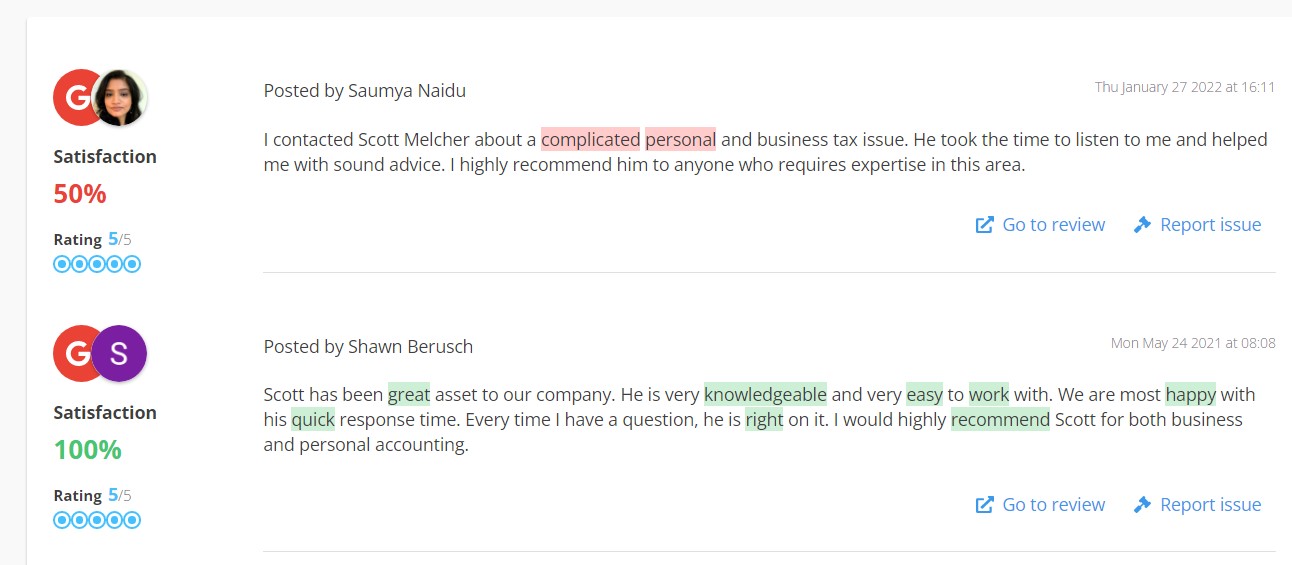Click the purple S avatar
Image resolution: width=1292 pixels, height=565 pixels.
click(x=119, y=354)
